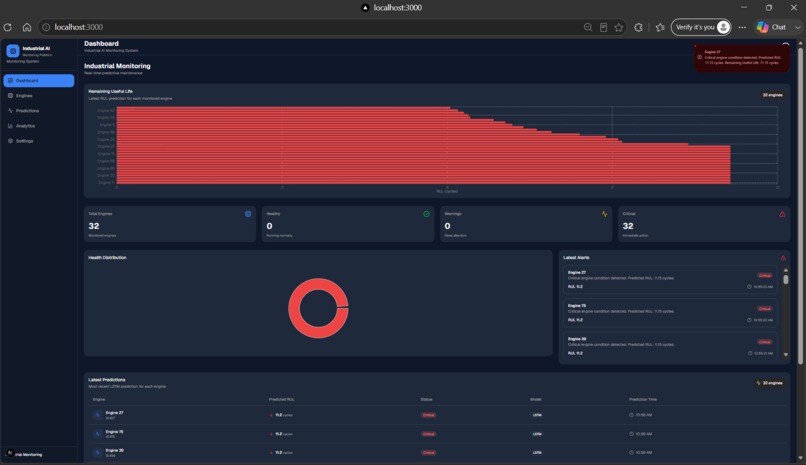Dismiss the Engine 27 toast notification
806x465 pixels.
pyautogui.click(x=695, y=46)
